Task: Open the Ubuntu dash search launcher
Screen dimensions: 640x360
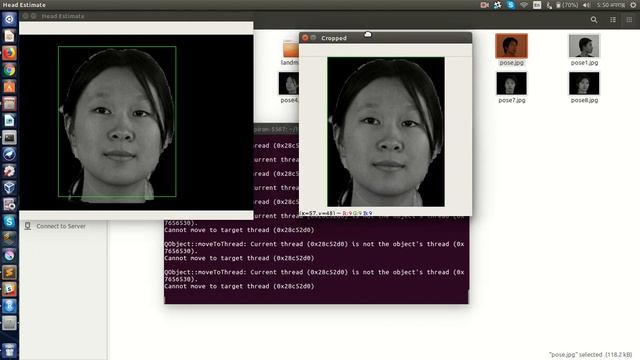Action: [9, 19]
